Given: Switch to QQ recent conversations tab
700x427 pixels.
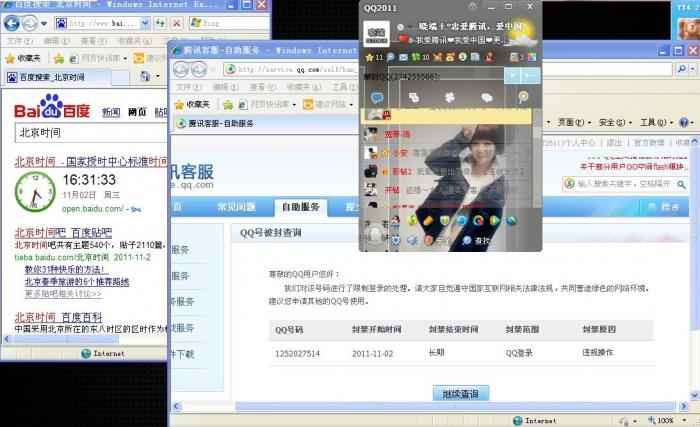Looking at the screenshot, I should [487, 97].
